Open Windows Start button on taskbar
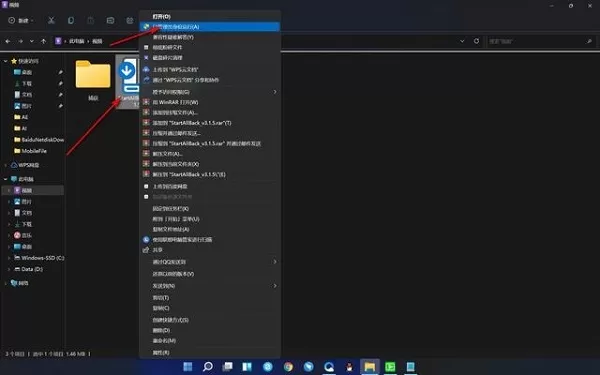 188,367
